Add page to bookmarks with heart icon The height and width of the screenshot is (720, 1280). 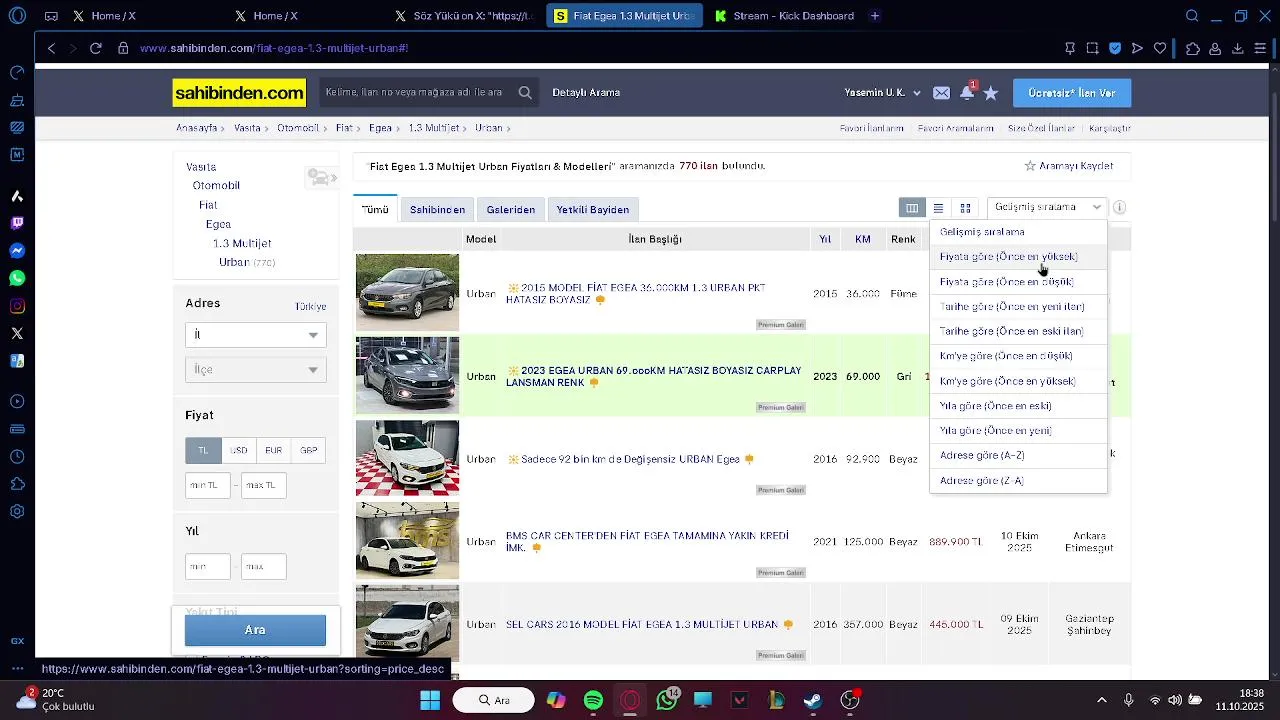point(1160,48)
